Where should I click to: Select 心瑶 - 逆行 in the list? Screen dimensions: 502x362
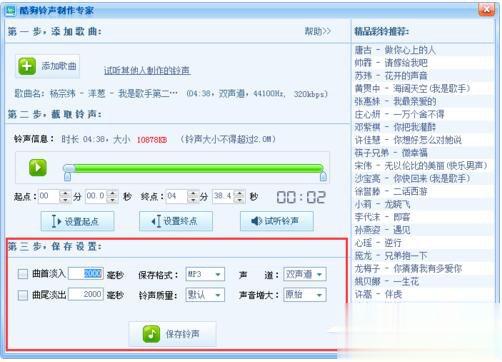(378, 243)
